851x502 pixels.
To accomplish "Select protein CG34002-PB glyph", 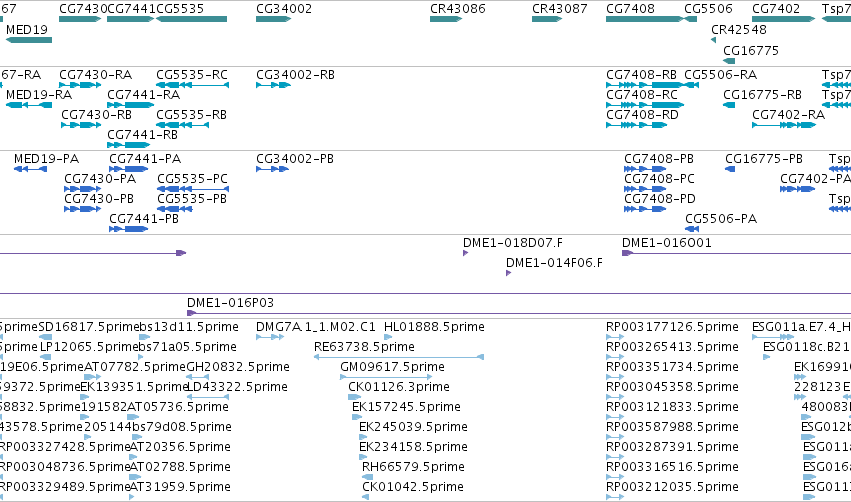I will [x=272, y=169].
